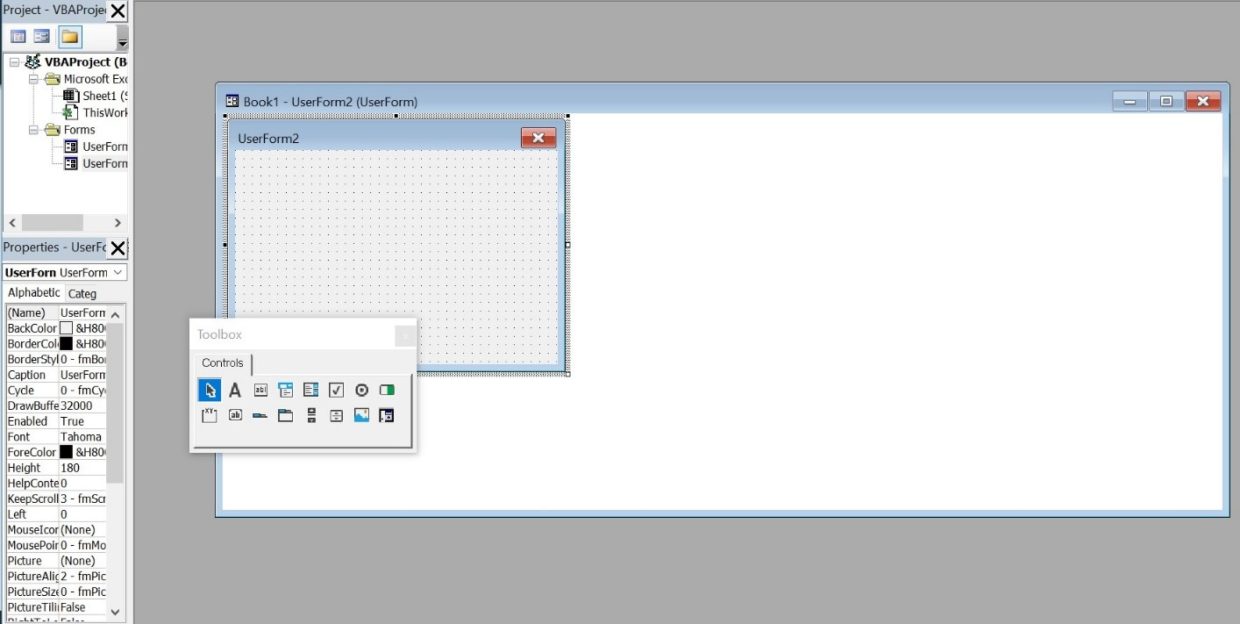Choose the RefEdit control in Toolbox
The width and height of the screenshot is (1240, 624).
pos(387,415)
